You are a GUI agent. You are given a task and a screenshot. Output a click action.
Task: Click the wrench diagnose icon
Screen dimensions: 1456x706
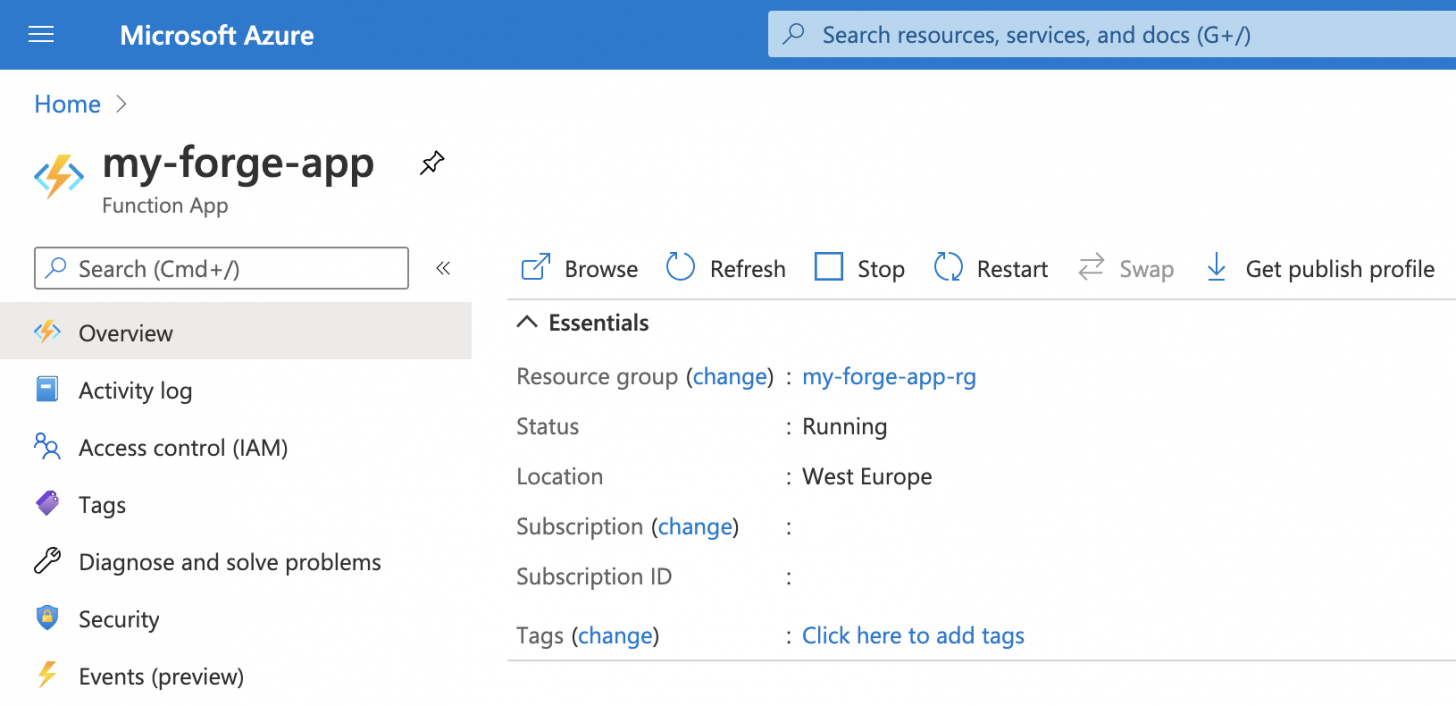[47, 561]
